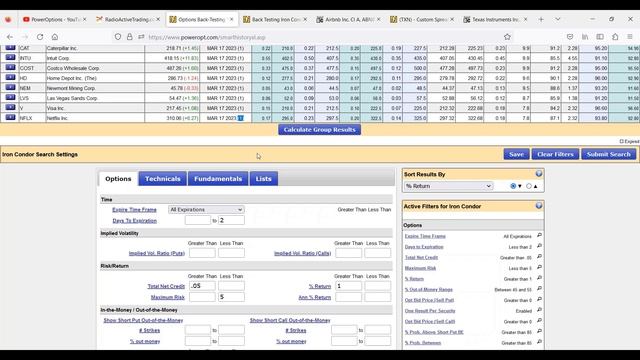Open the INTU row action icon
Viewport: 640px width, 360px height.
point(10,58)
